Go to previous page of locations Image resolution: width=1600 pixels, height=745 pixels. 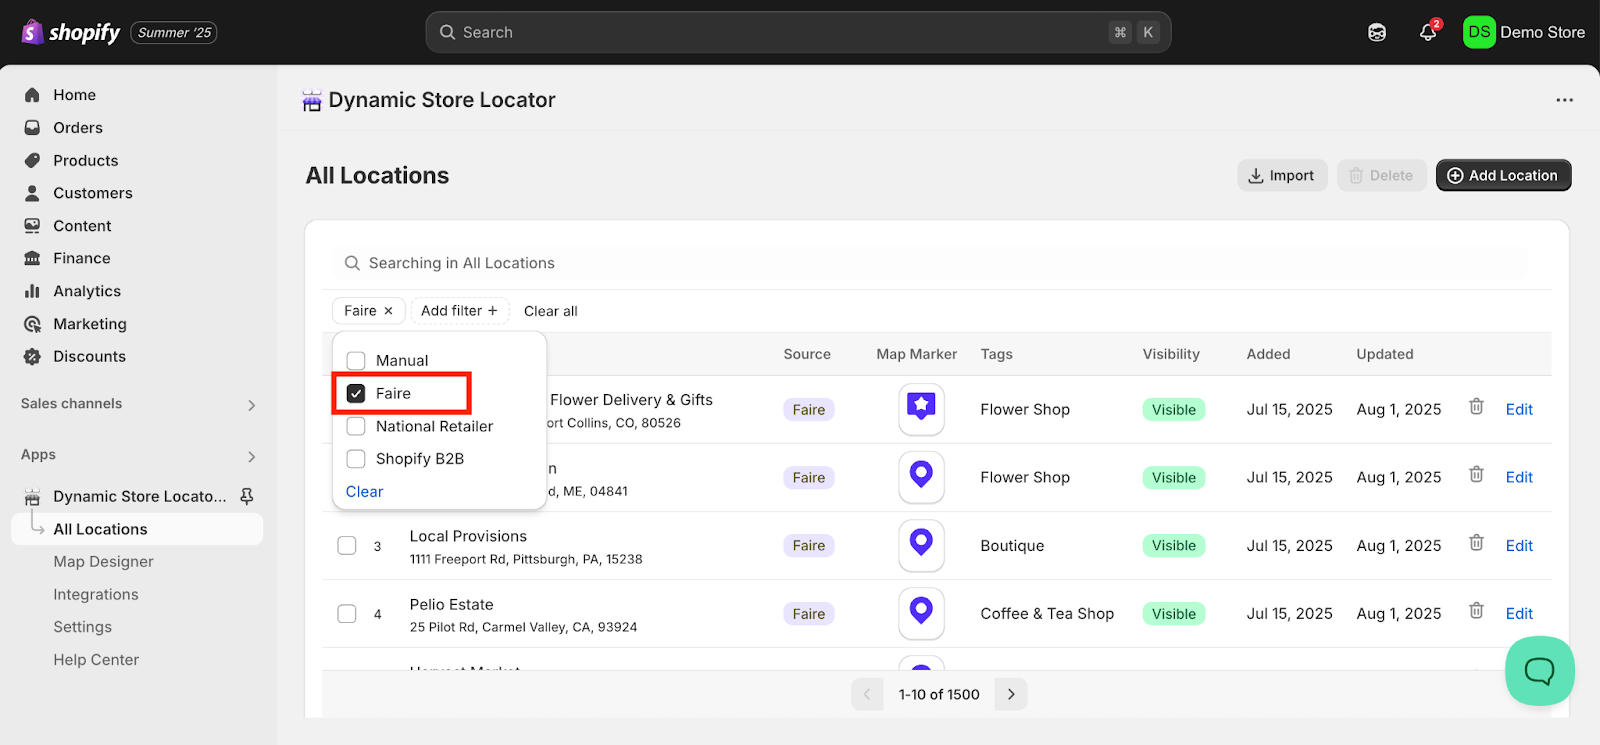[x=867, y=694]
